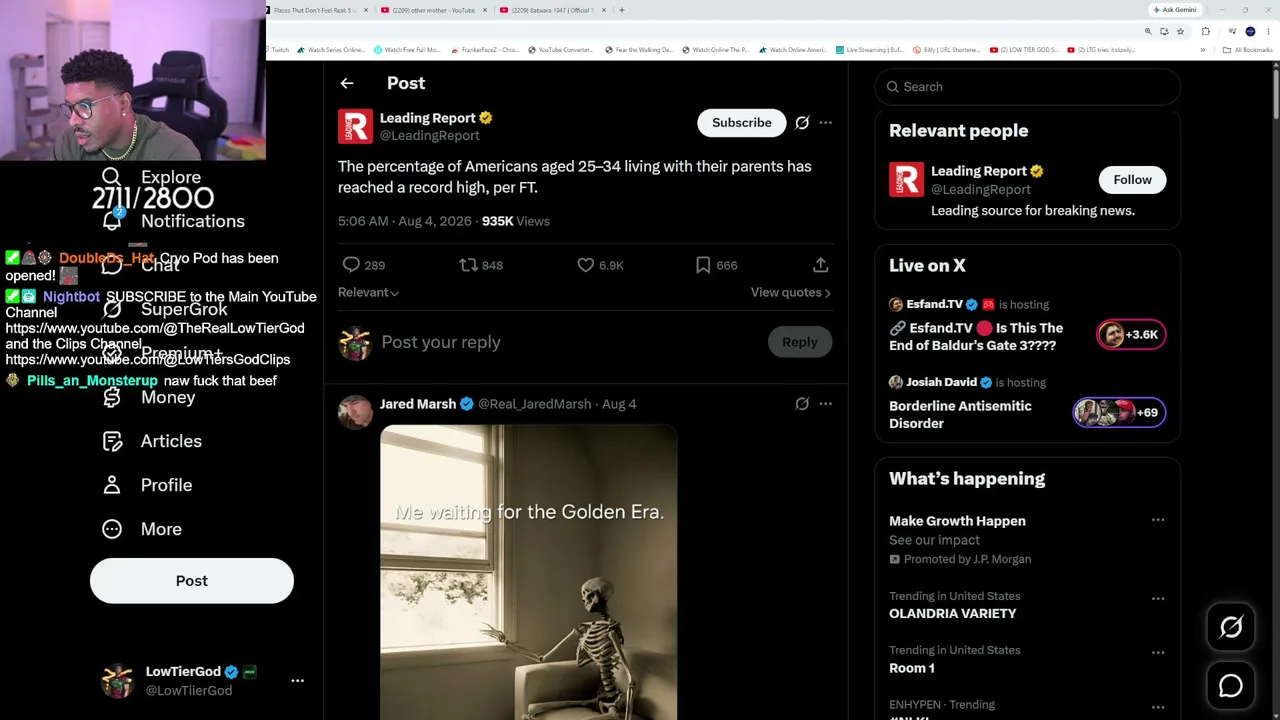The height and width of the screenshot is (720, 1280).
Task: Open Room 1 trending topic
Action: [912, 668]
